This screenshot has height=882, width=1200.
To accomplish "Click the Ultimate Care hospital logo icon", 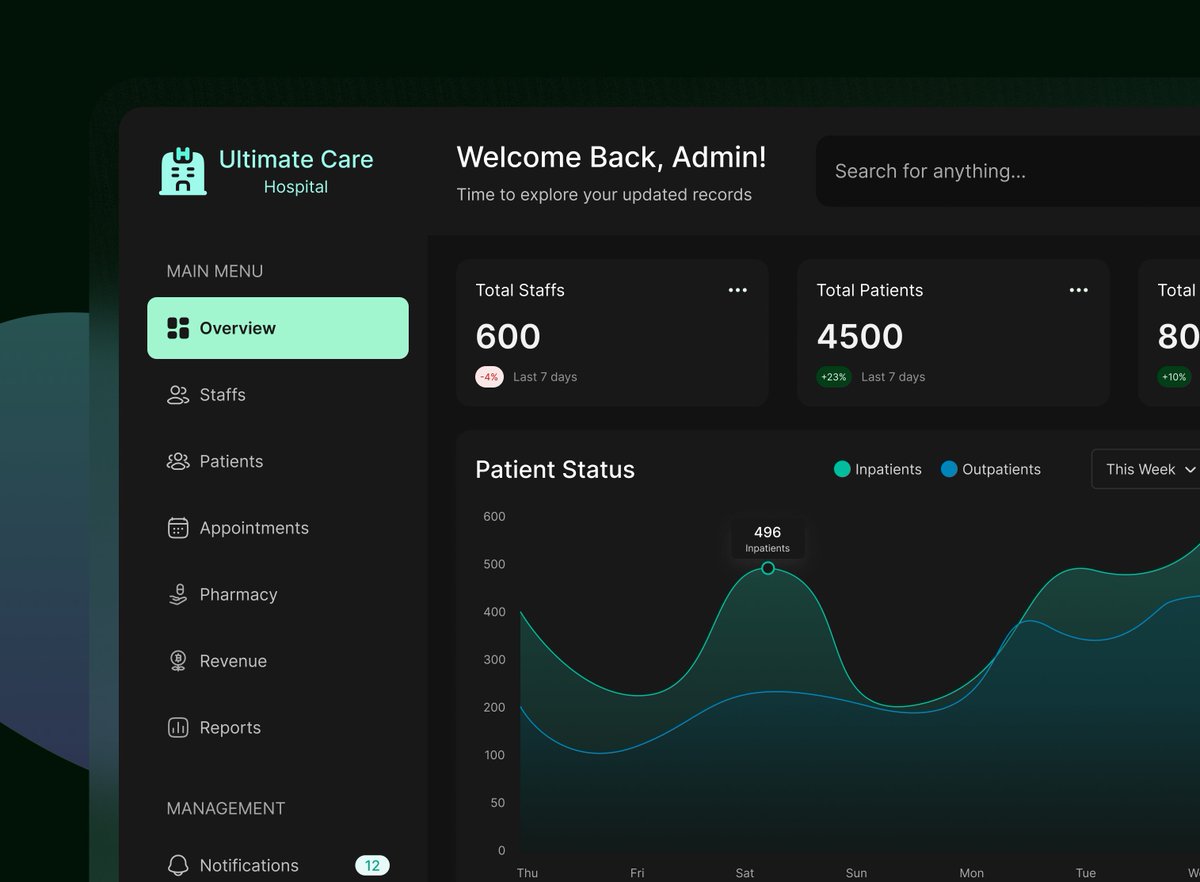I will (x=183, y=171).
